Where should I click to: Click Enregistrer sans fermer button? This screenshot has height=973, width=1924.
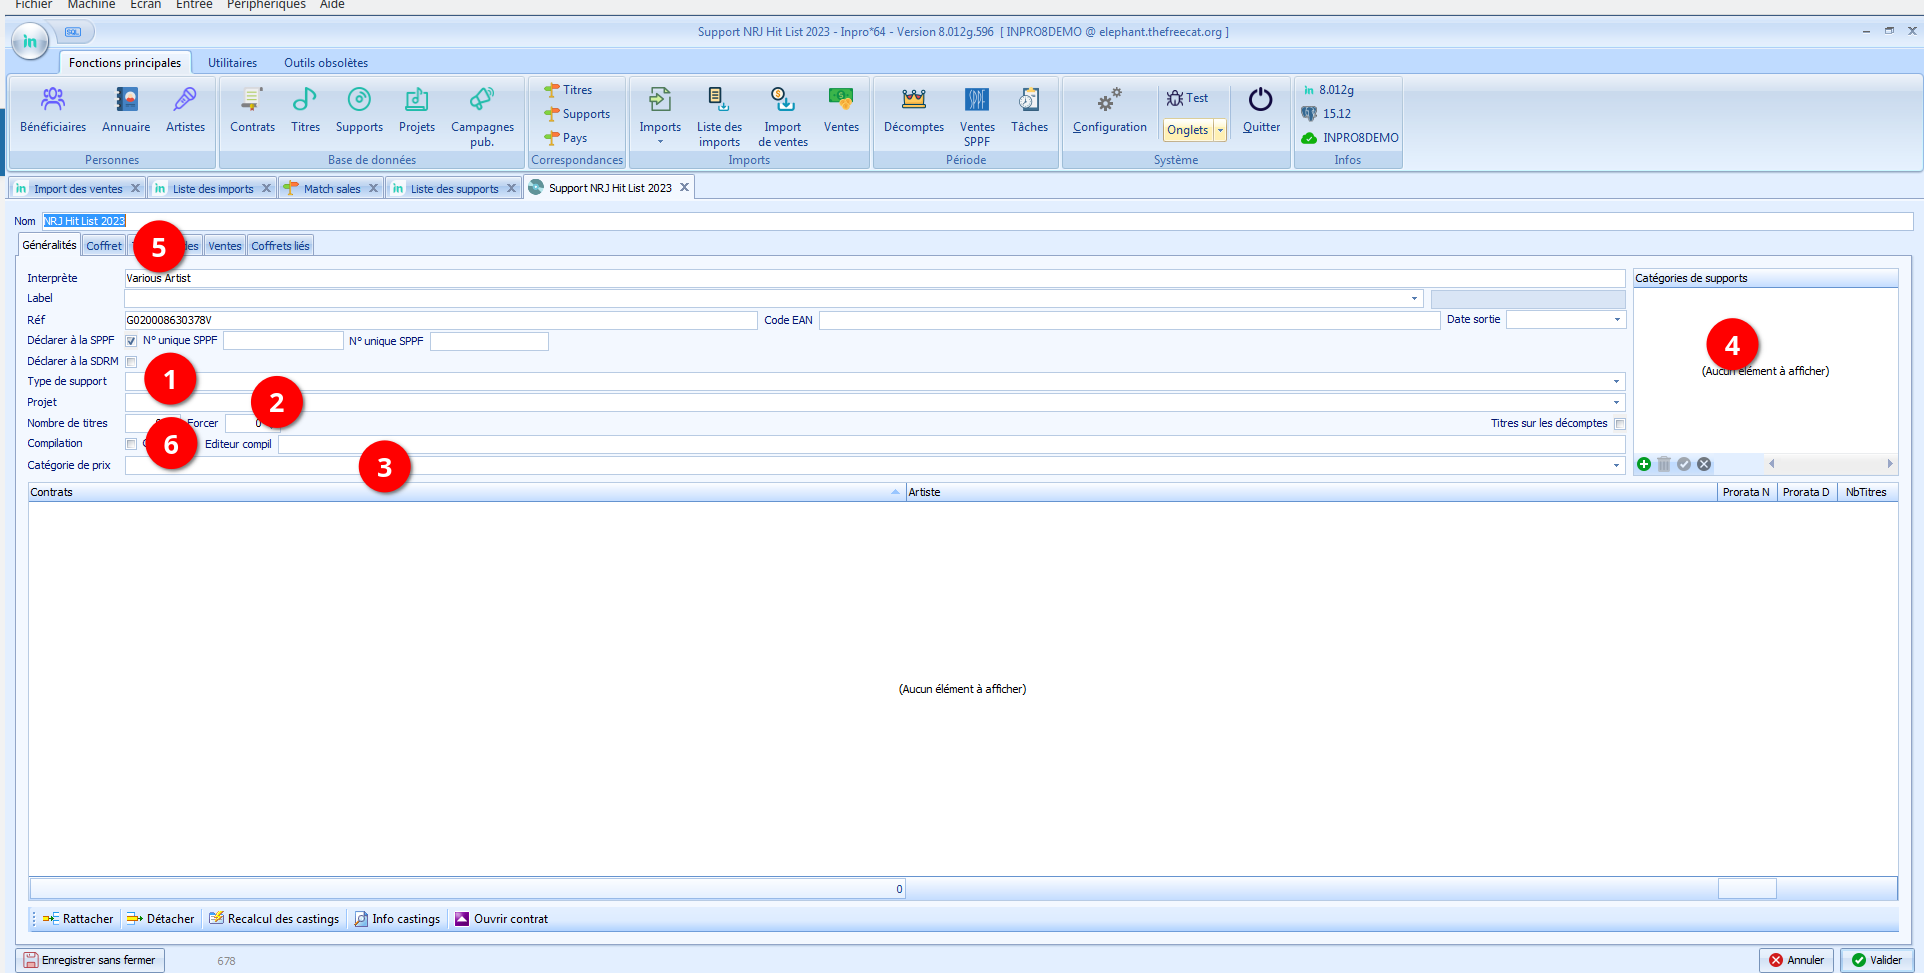pyautogui.click(x=90, y=960)
